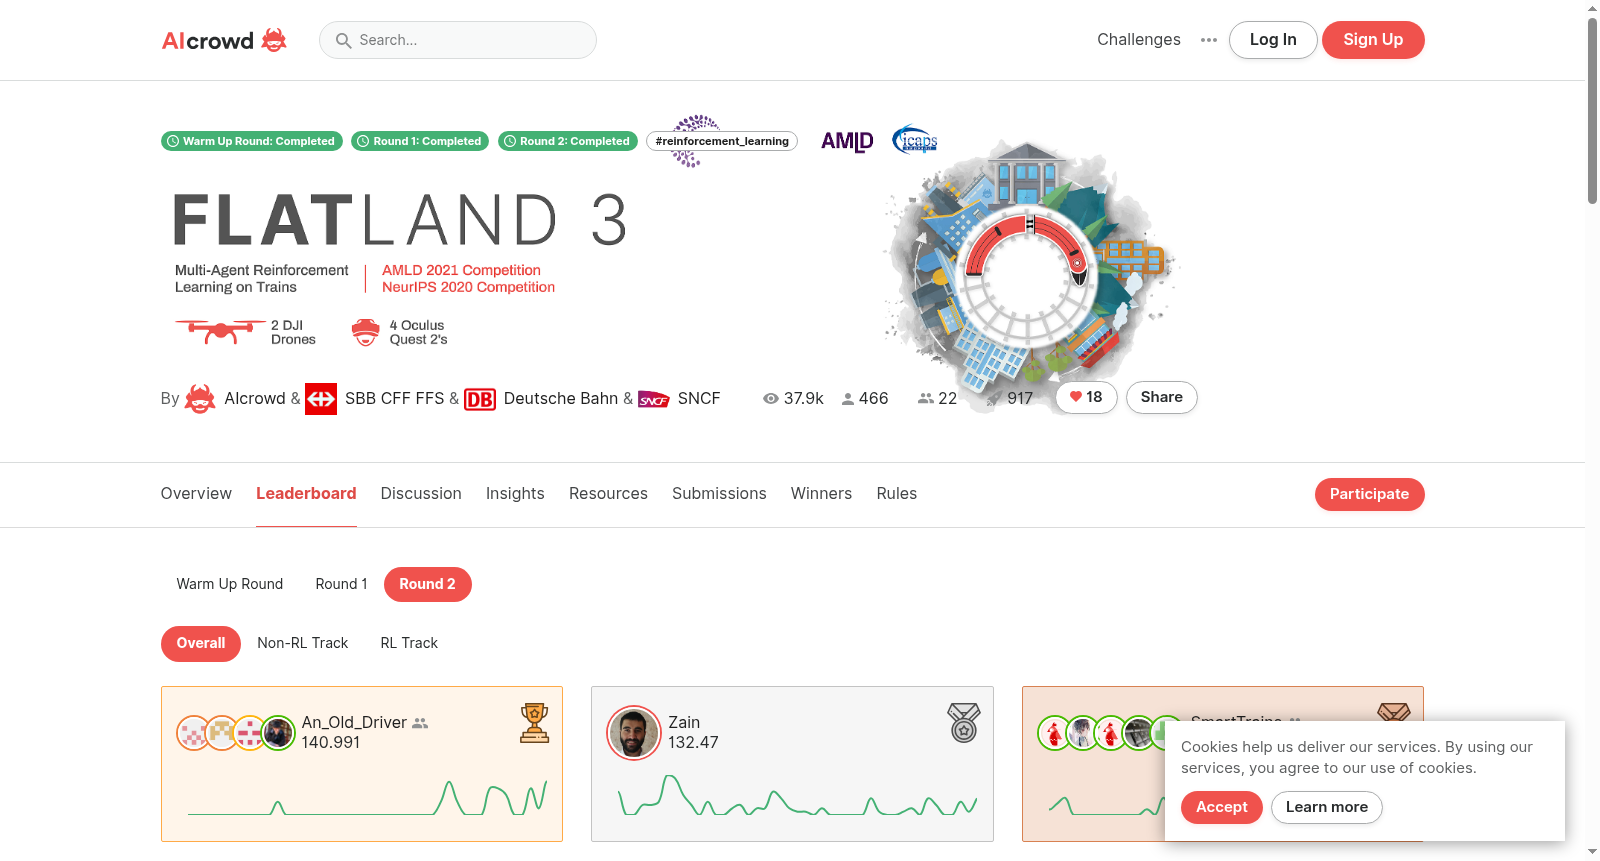The height and width of the screenshot is (861, 1600).
Task: Click the ICAPS logo
Action: (915, 141)
